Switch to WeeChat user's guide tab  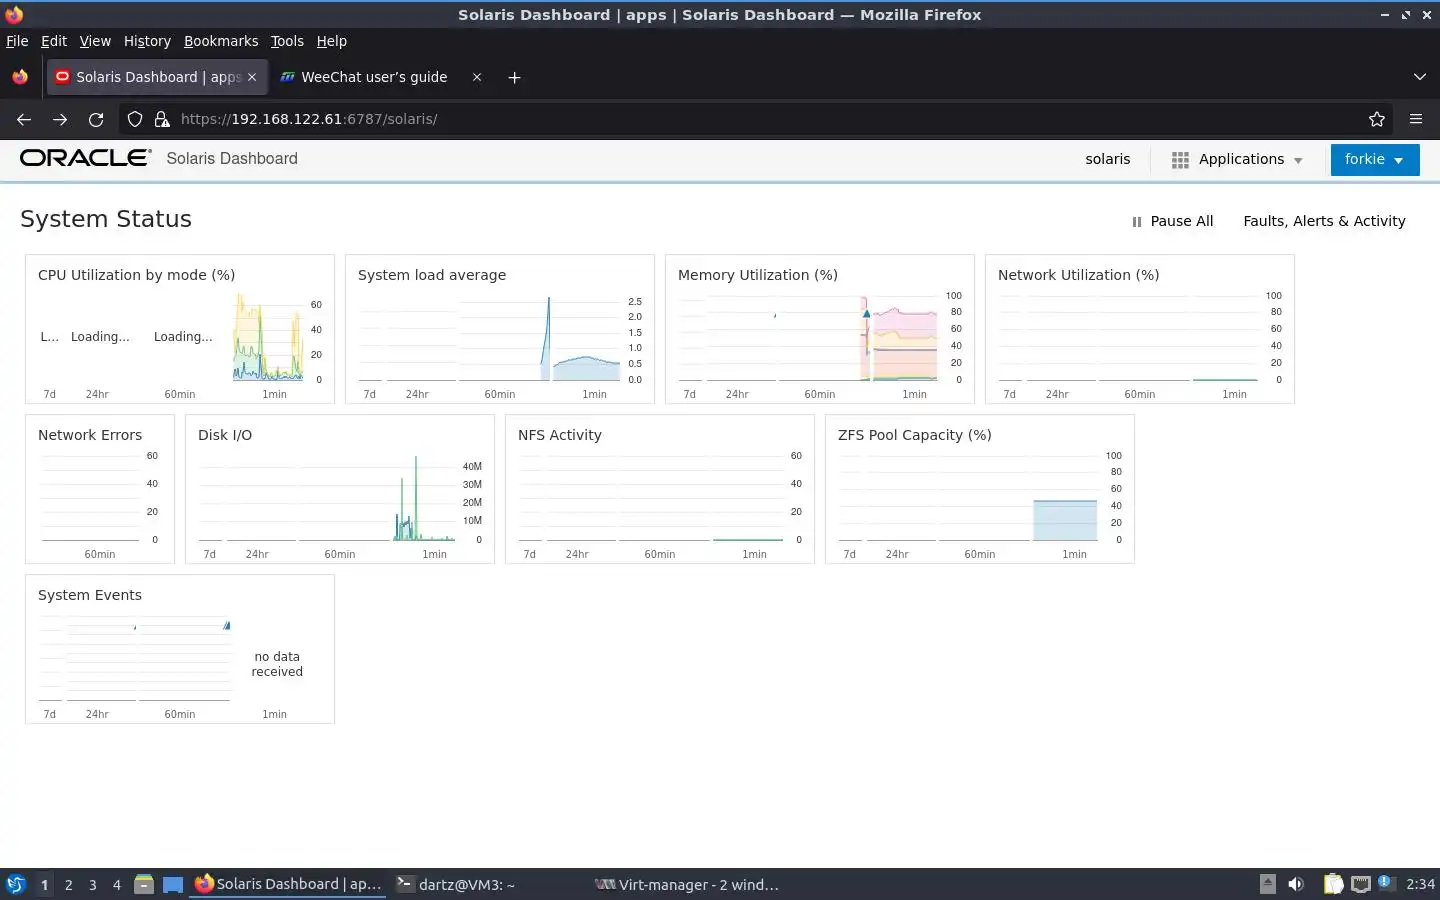(x=380, y=77)
